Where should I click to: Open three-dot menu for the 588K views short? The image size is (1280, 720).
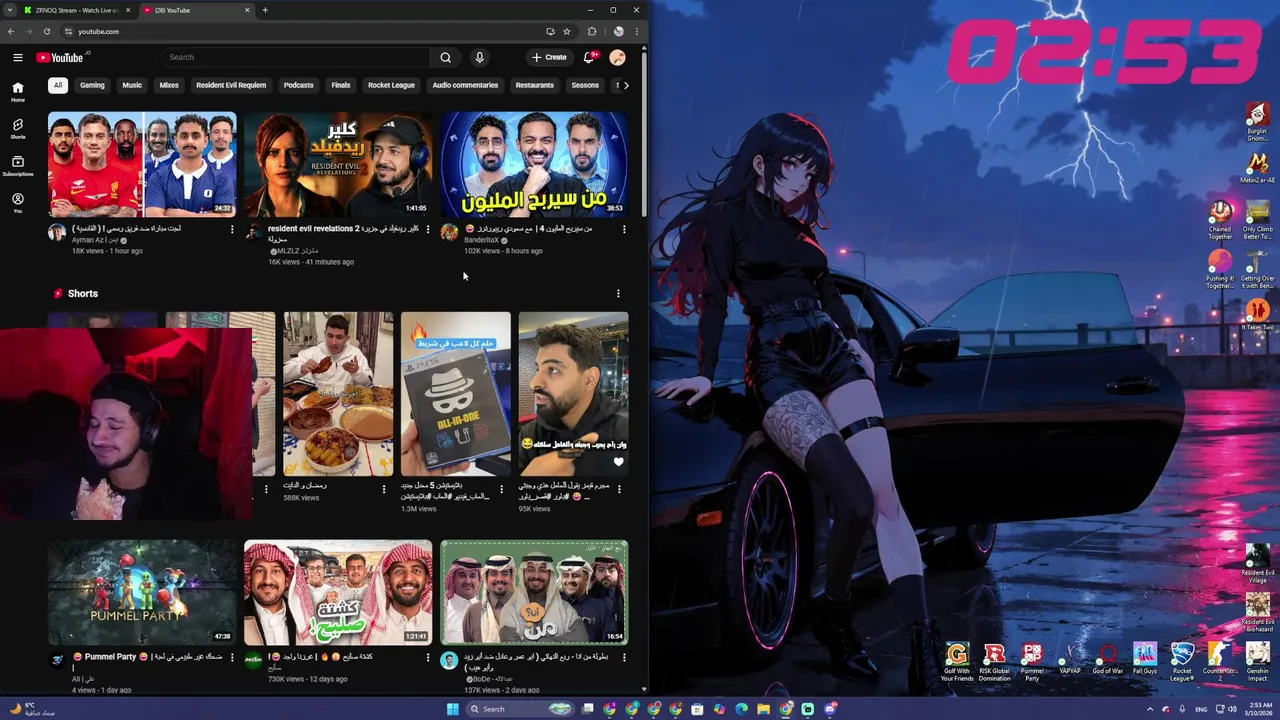pos(384,489)
